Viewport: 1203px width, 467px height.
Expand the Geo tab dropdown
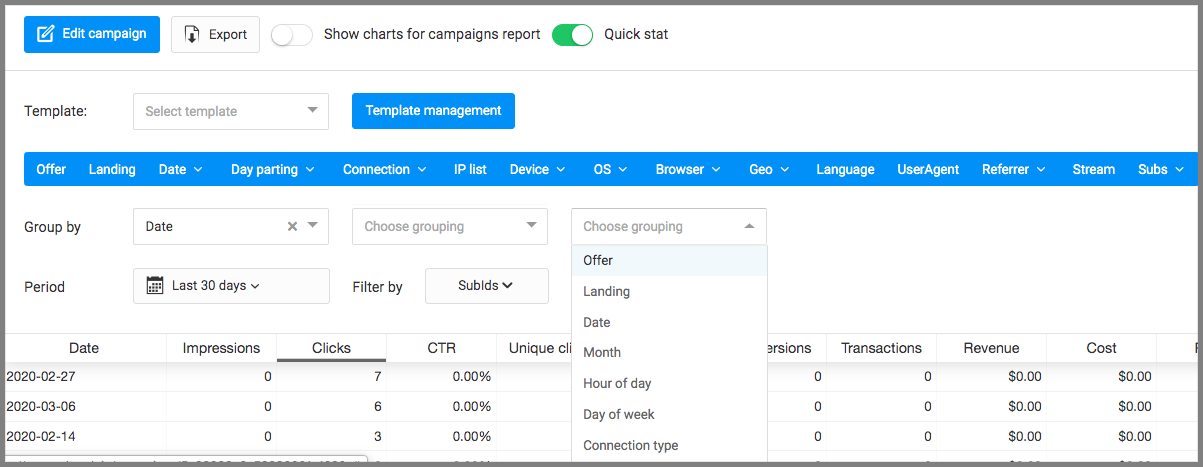coord(768,170)
